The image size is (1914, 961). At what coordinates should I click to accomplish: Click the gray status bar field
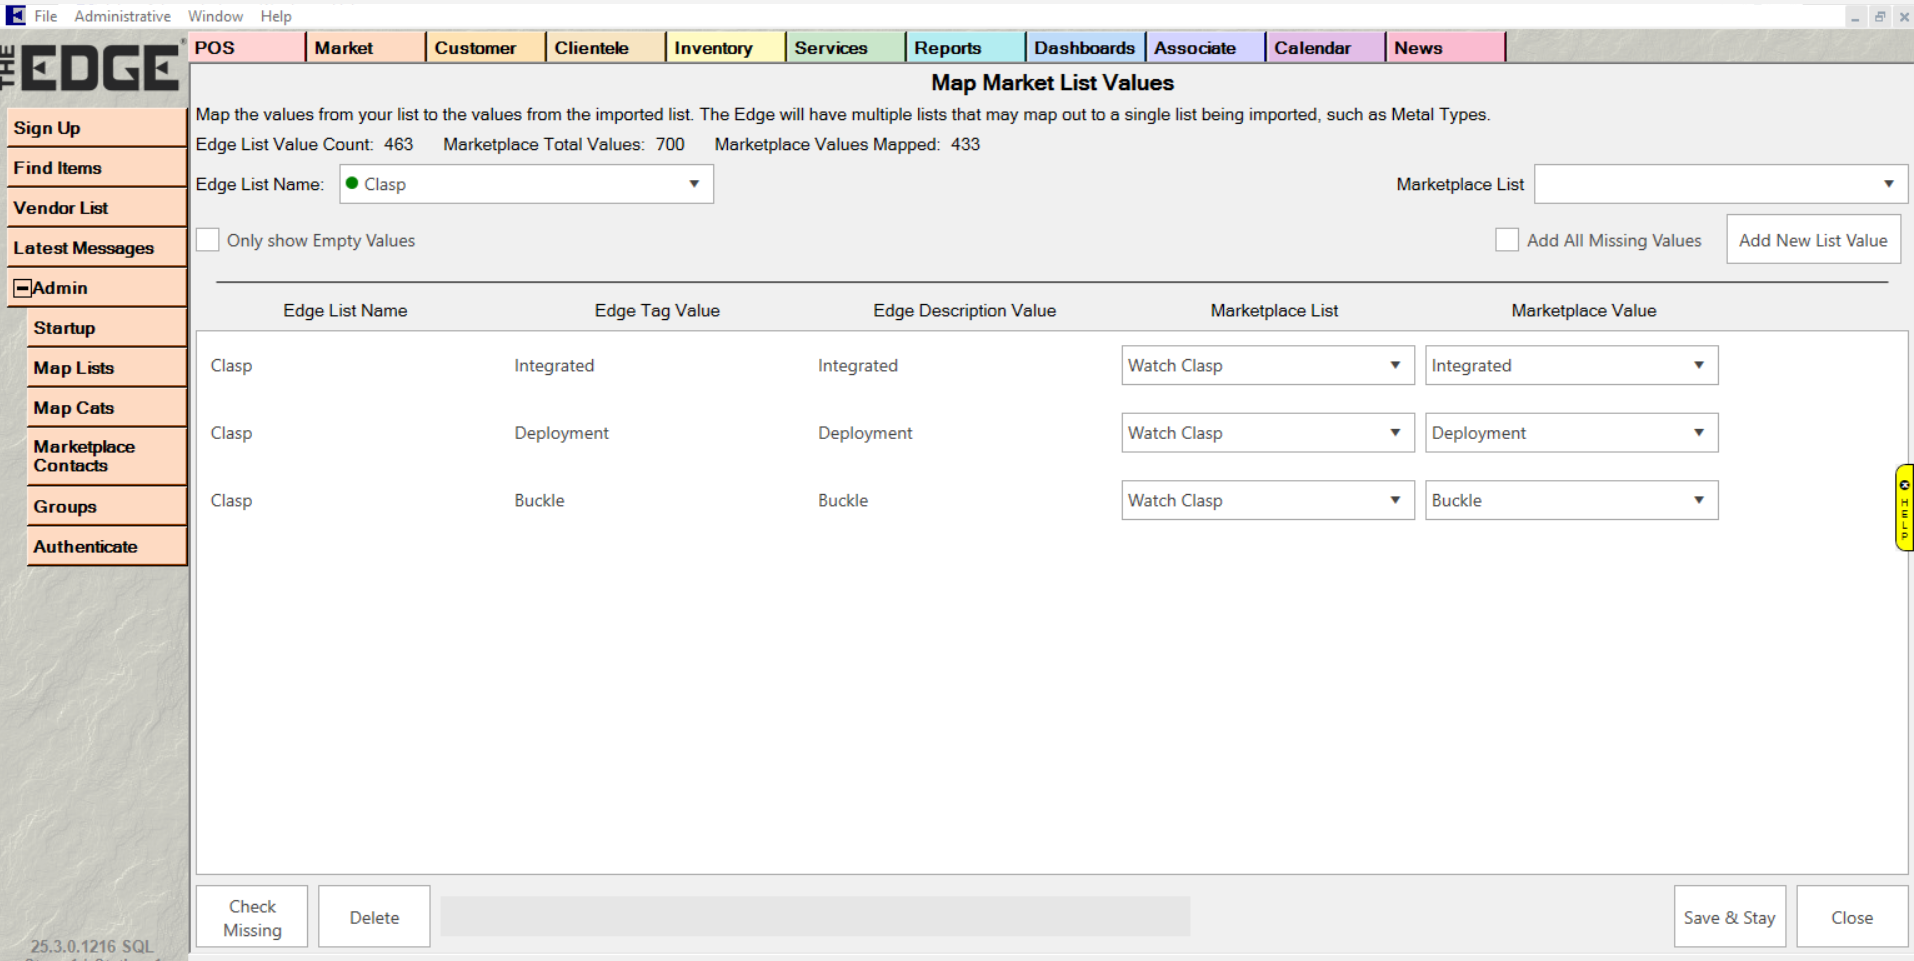[815, 916]
